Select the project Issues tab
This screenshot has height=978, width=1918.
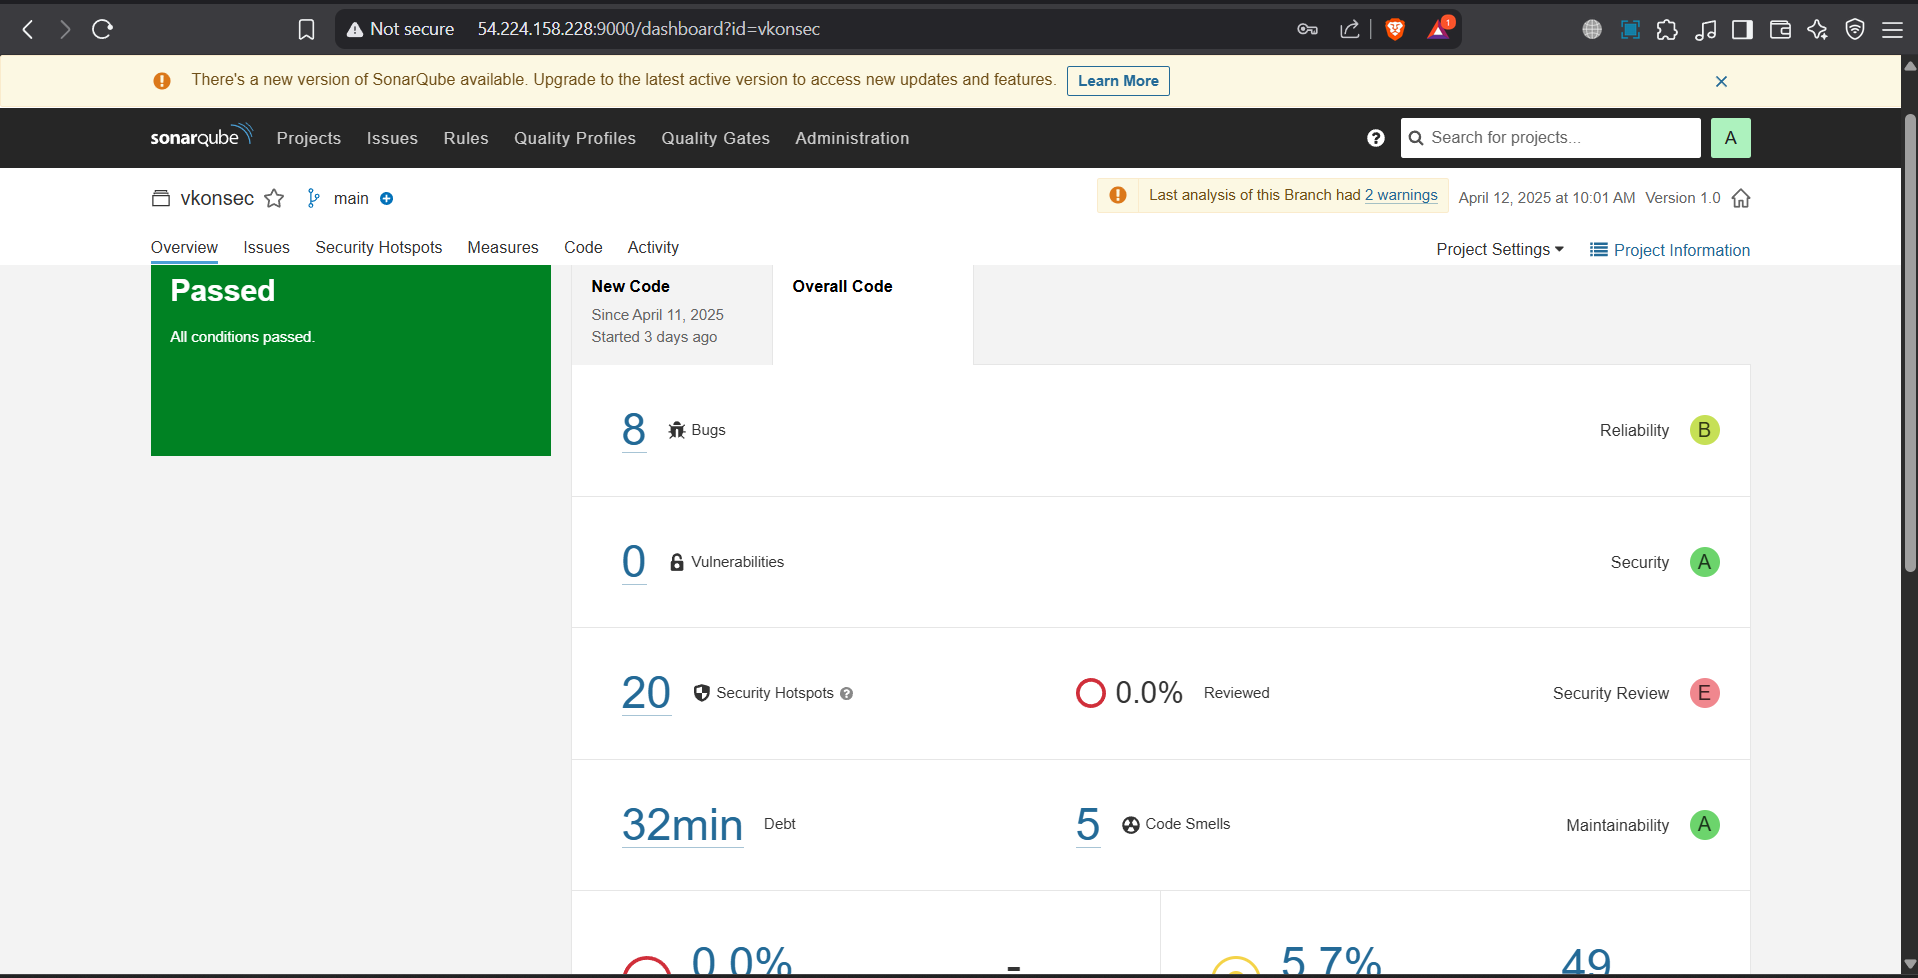[x=266, y=247]
